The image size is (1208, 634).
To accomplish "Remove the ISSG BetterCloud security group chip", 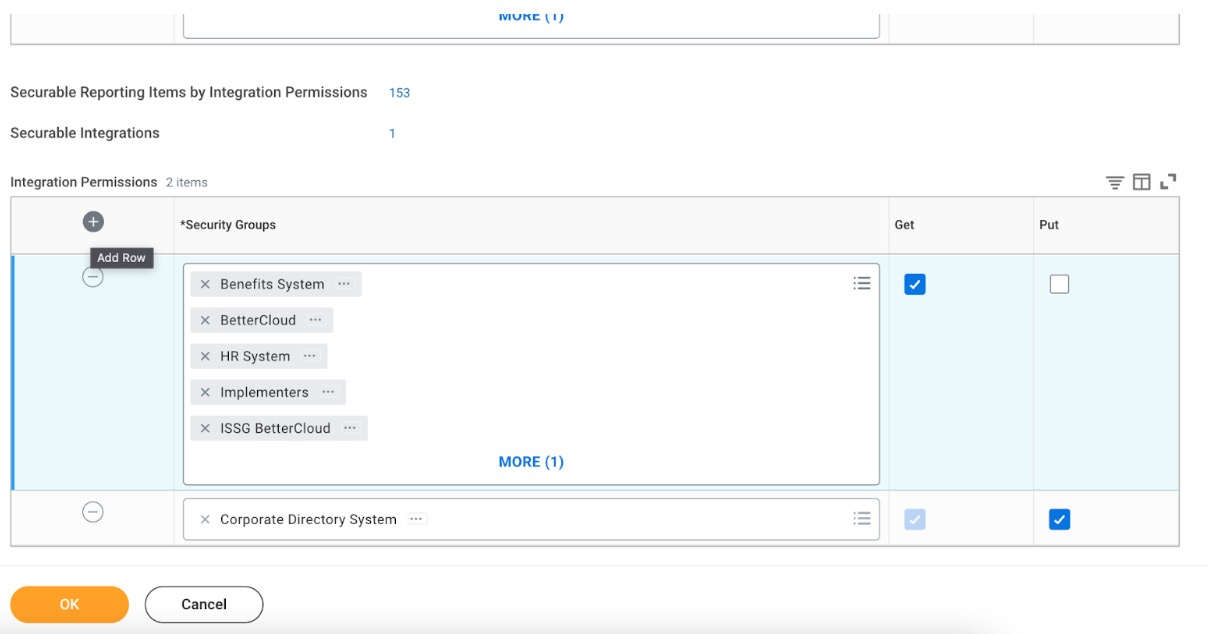I will [x=205, y=427].
